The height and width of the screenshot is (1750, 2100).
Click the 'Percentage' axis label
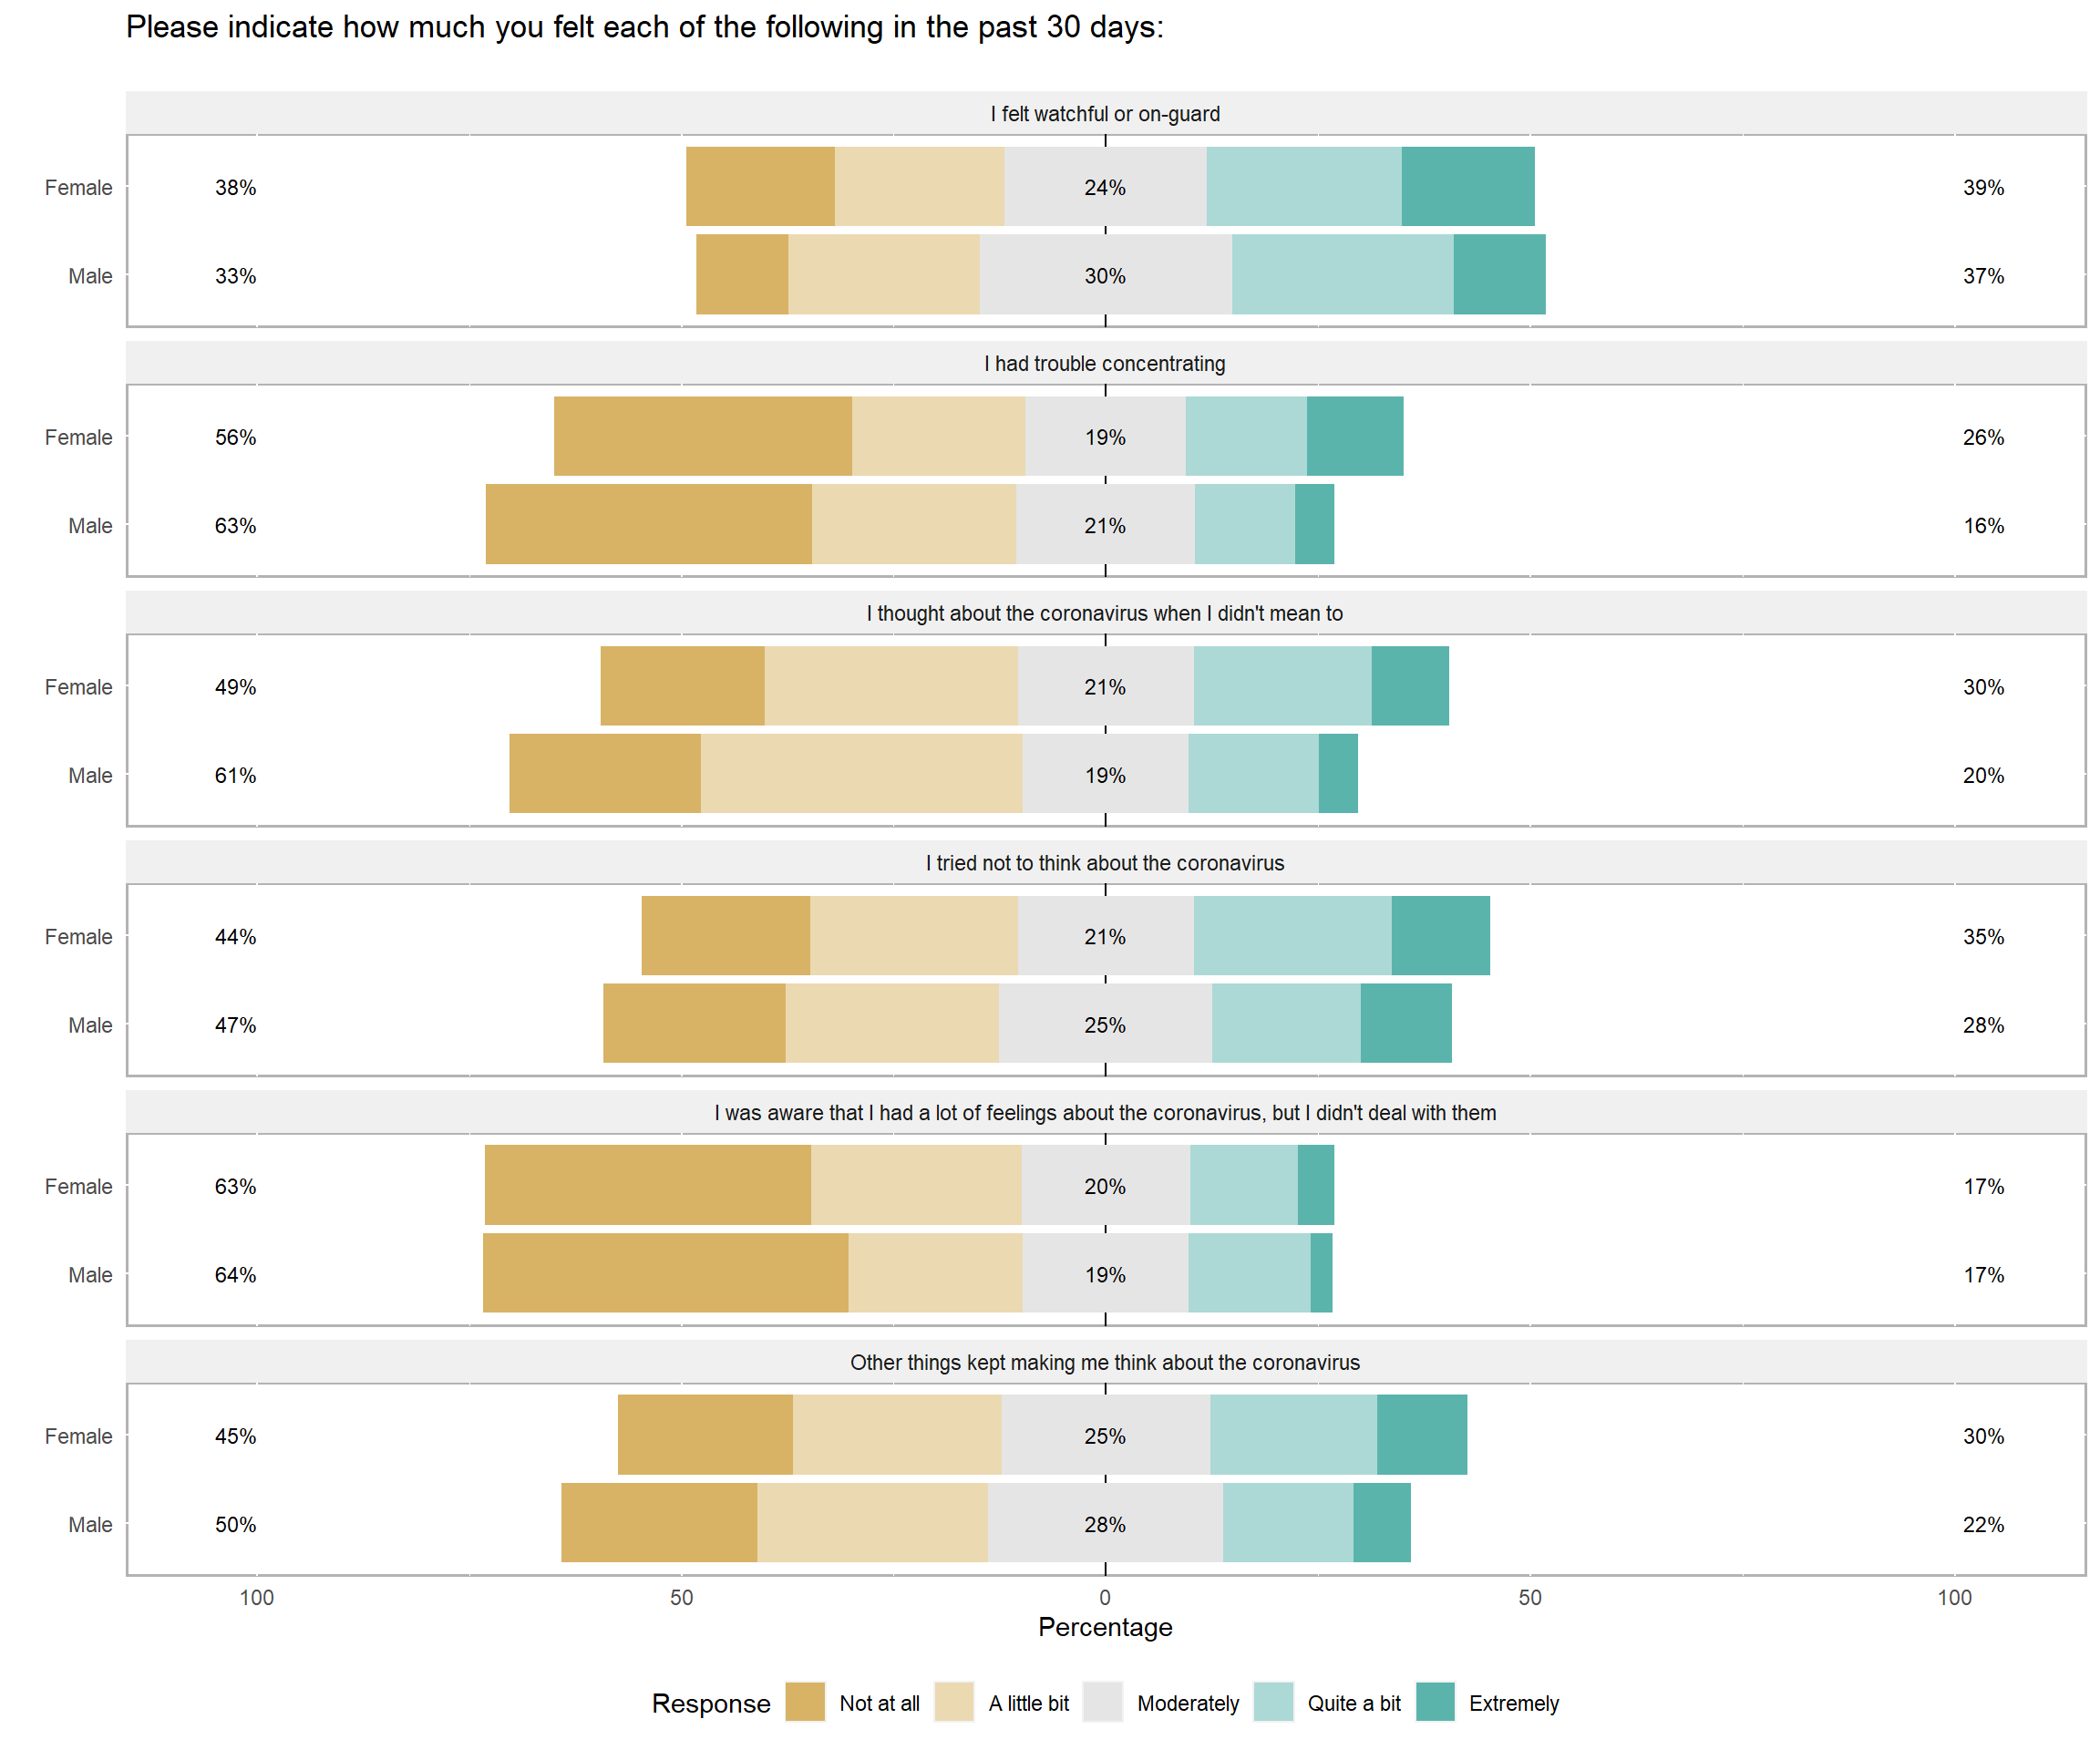[1105, 1627]
